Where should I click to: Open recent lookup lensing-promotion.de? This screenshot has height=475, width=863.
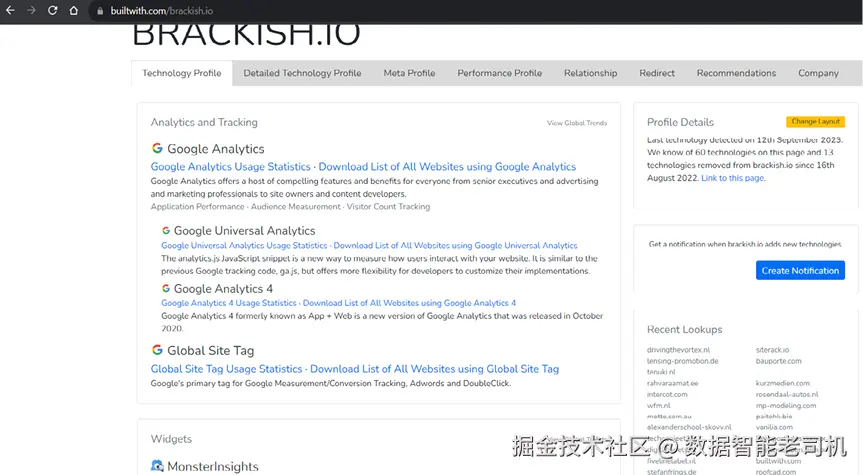(682, 361)
